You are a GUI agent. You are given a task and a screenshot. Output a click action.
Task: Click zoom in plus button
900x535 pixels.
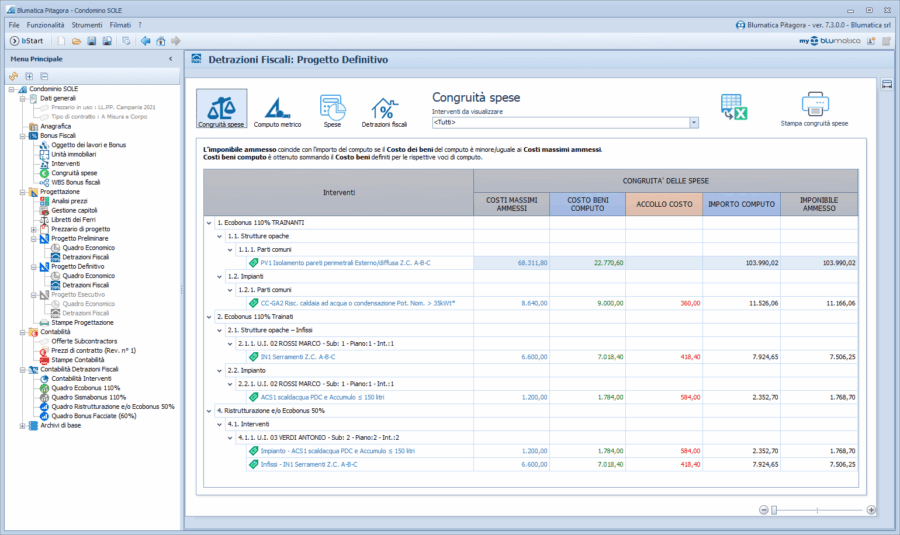pos(871,510)
